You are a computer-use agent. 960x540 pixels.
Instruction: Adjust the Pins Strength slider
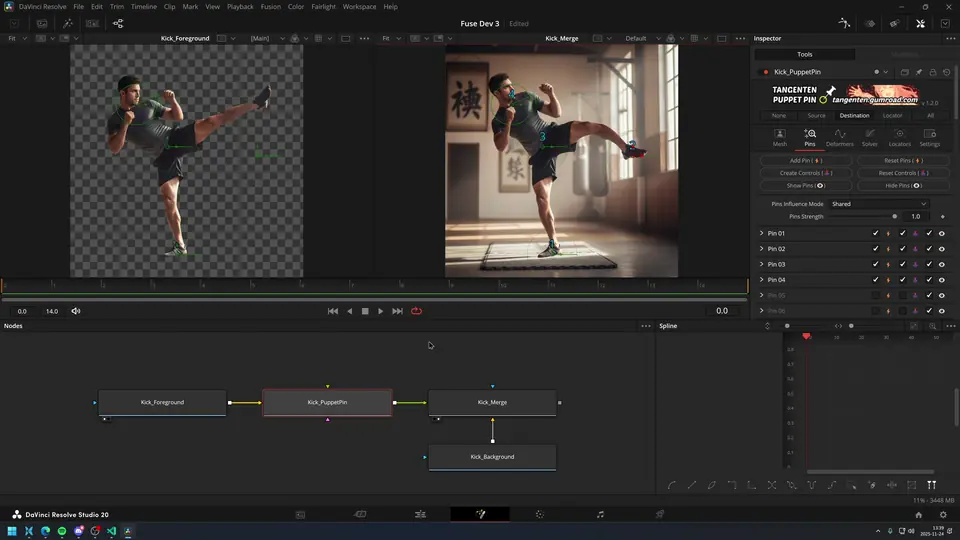pos(894,216)
